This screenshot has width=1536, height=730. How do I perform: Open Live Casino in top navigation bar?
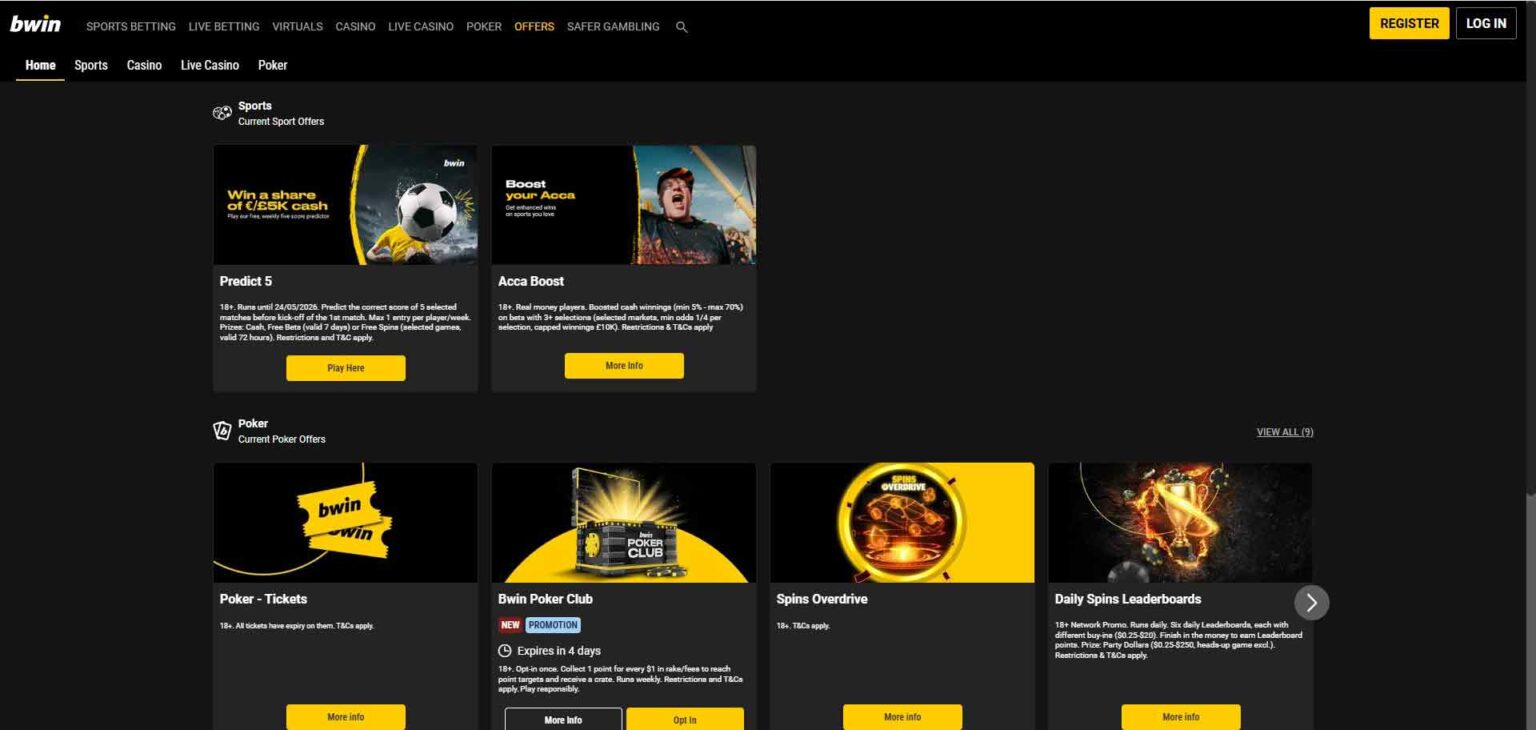[421, 27]
